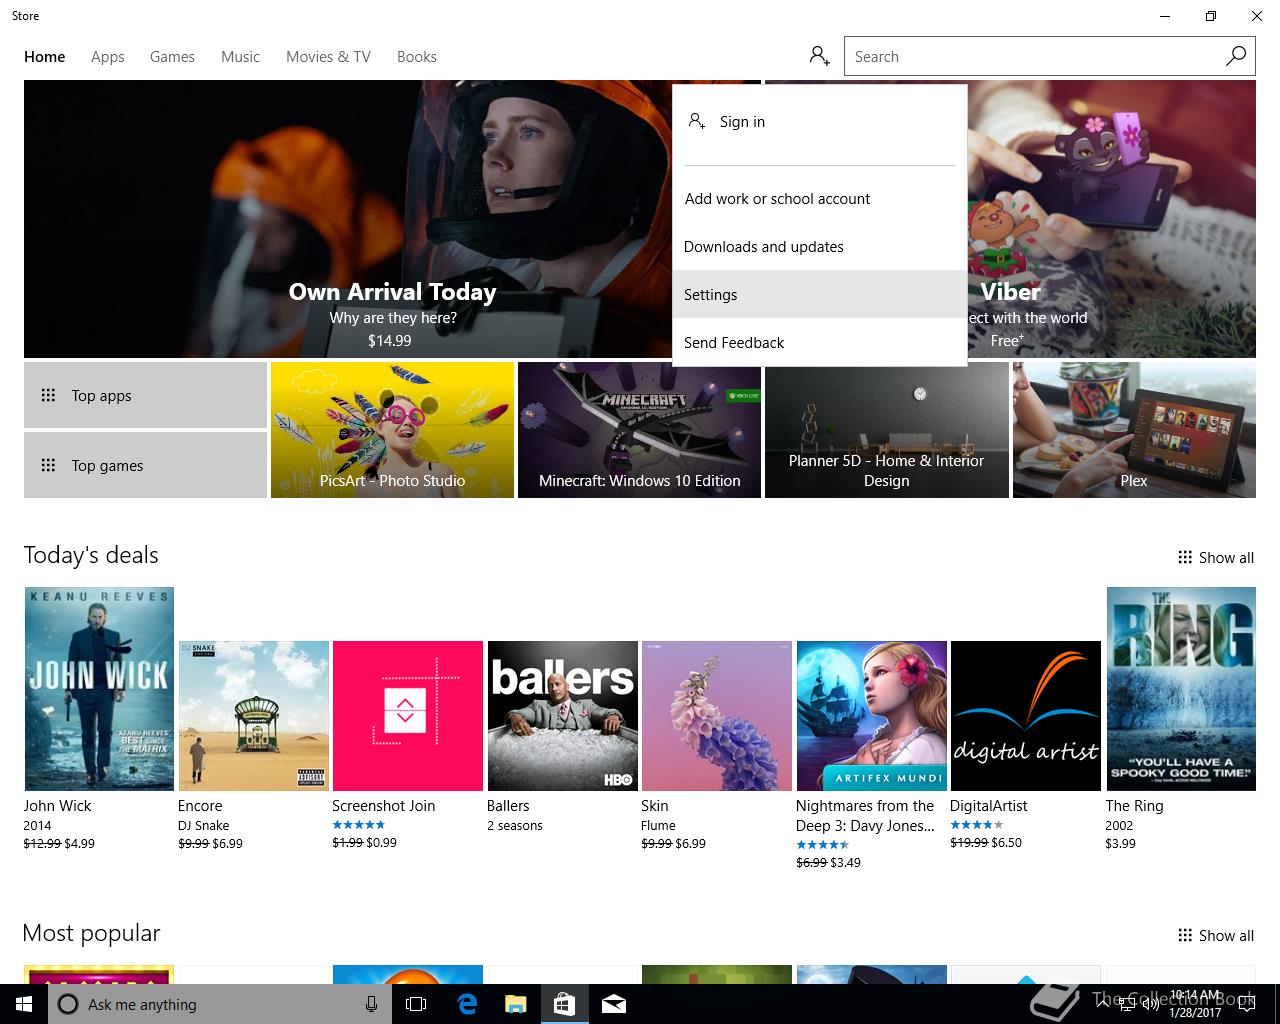Click the account profile icon beside Search
1280x1024 pixels.
pos(820,56)
